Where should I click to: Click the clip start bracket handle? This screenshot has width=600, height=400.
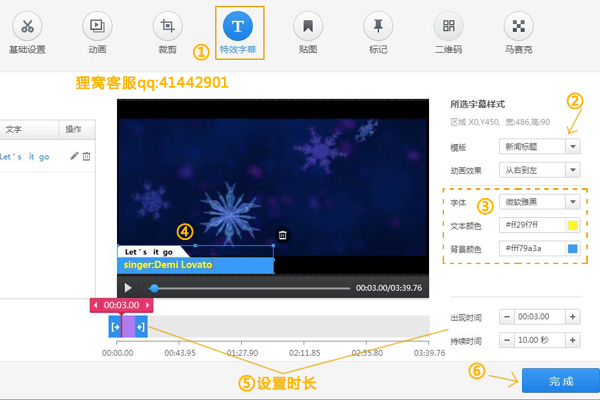[x=115, y=327]
